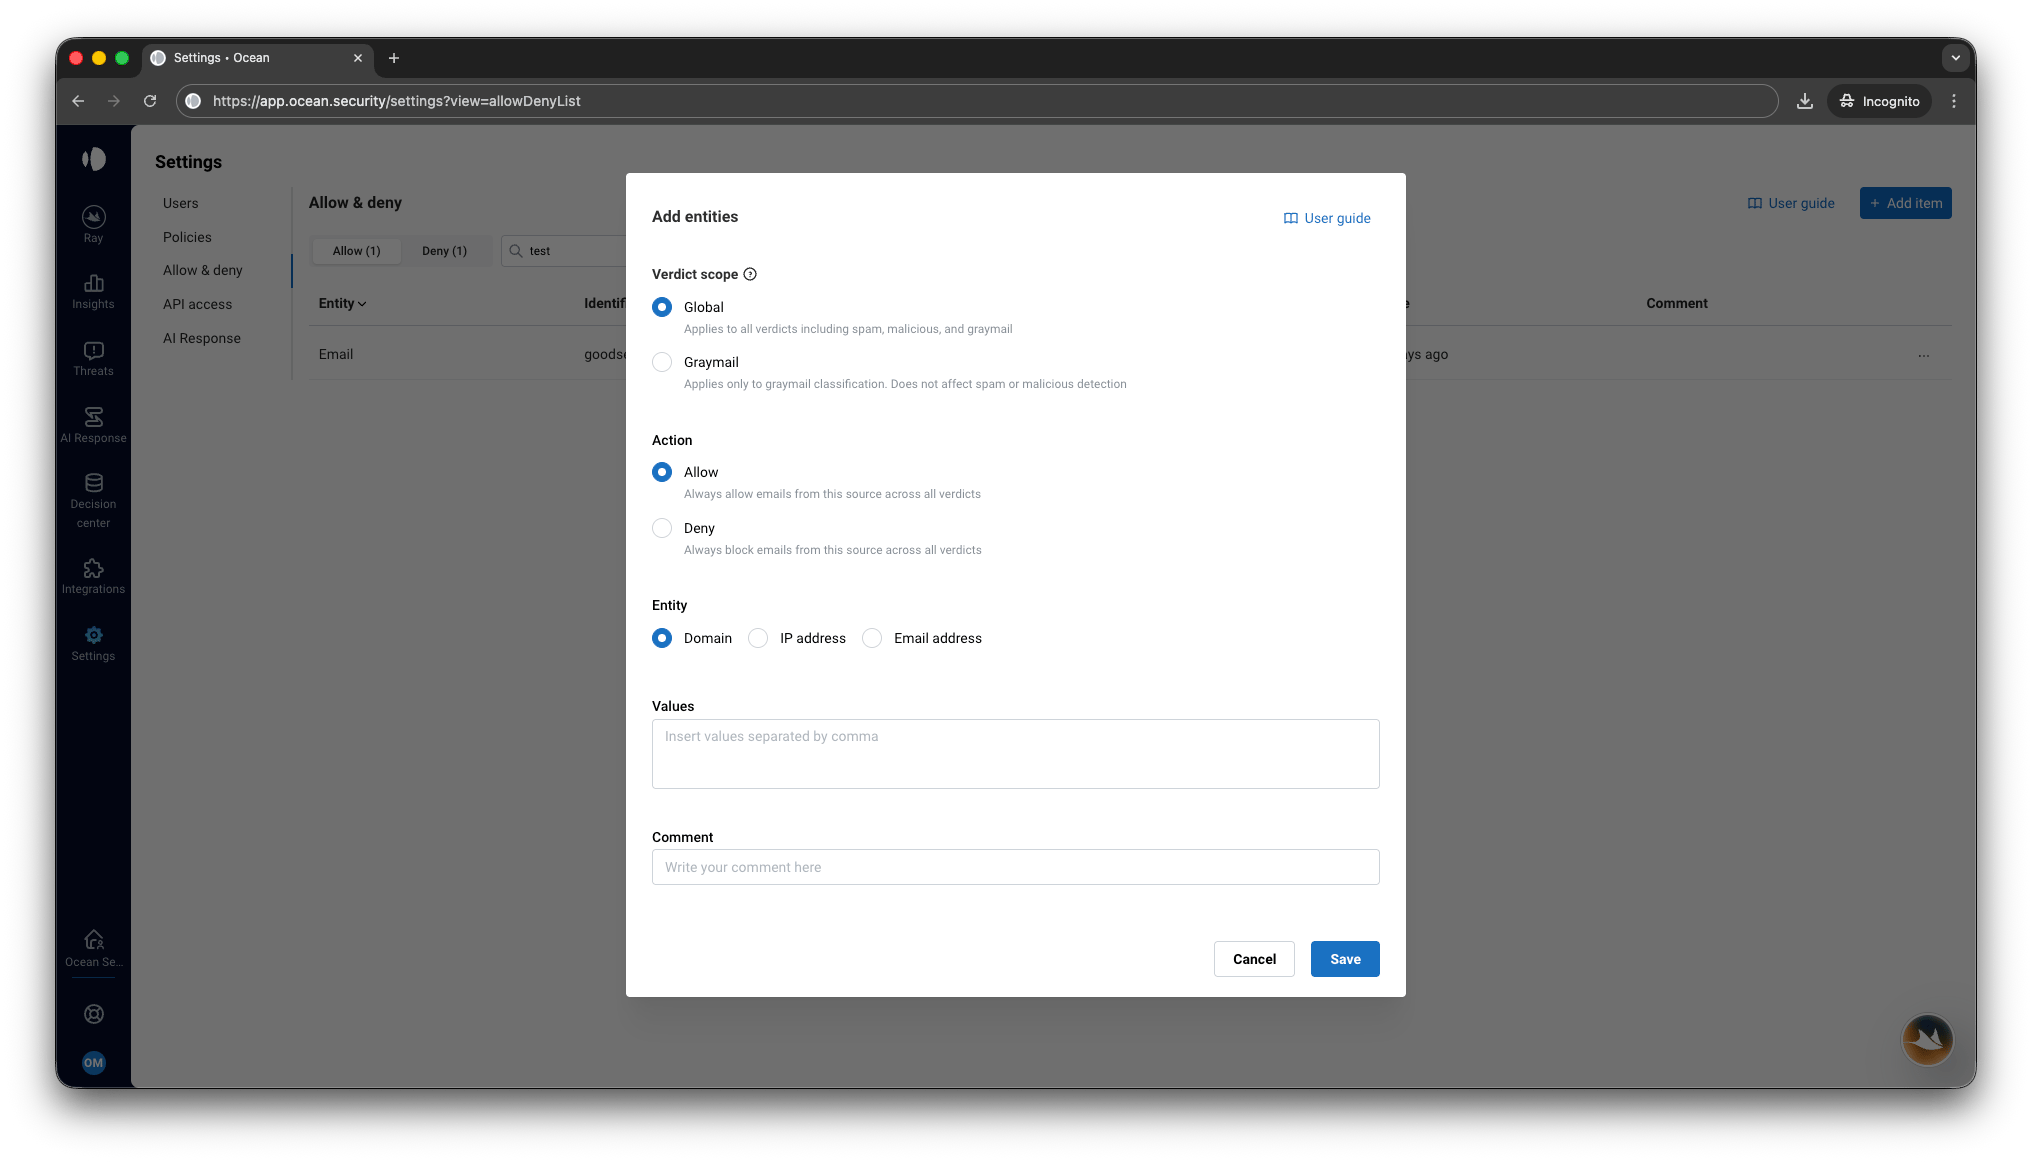Viewport: 2032px width, 1162px height.
Task: Open the Ocean logo home icon
Action: 93,159
